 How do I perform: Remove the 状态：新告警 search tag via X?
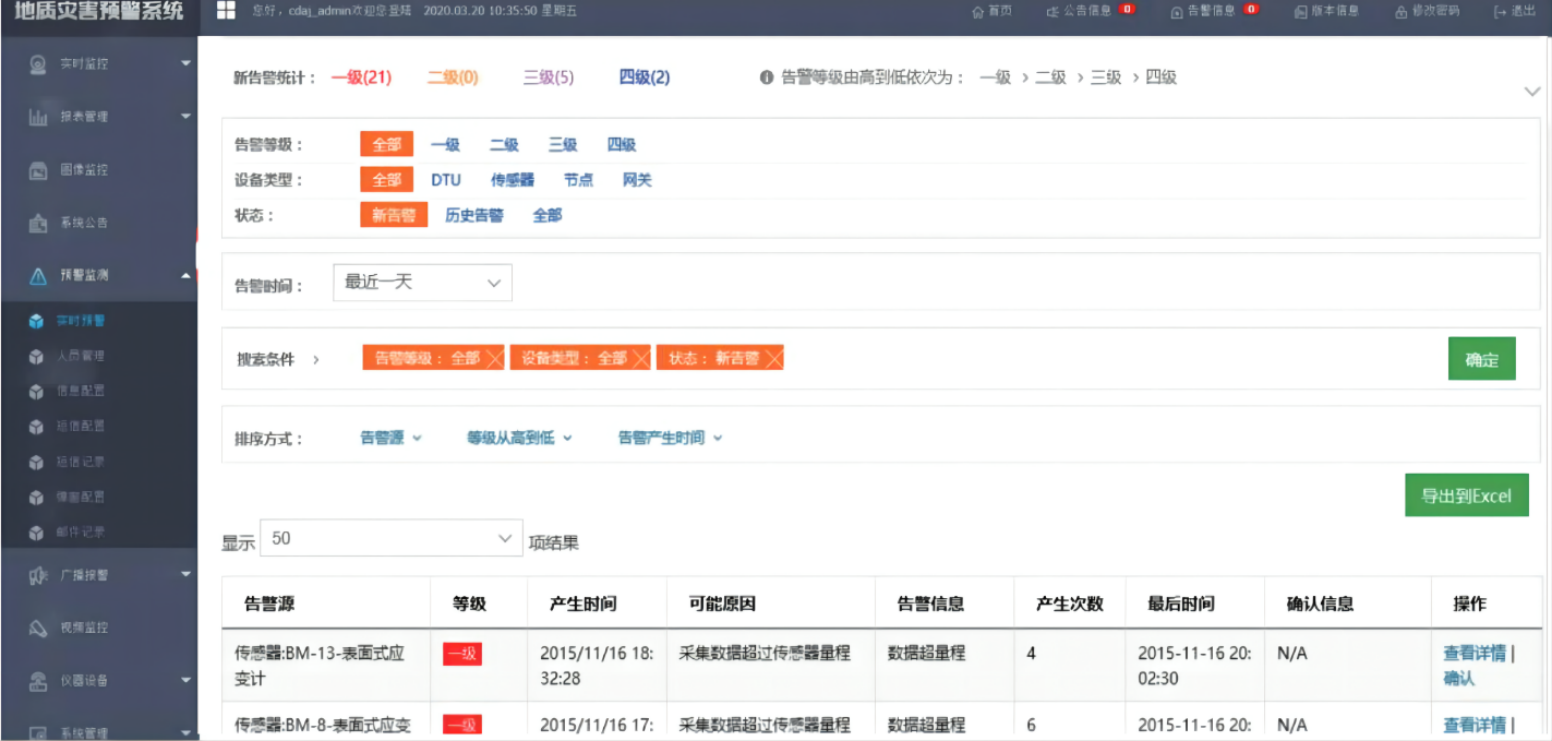click(773, 359)
